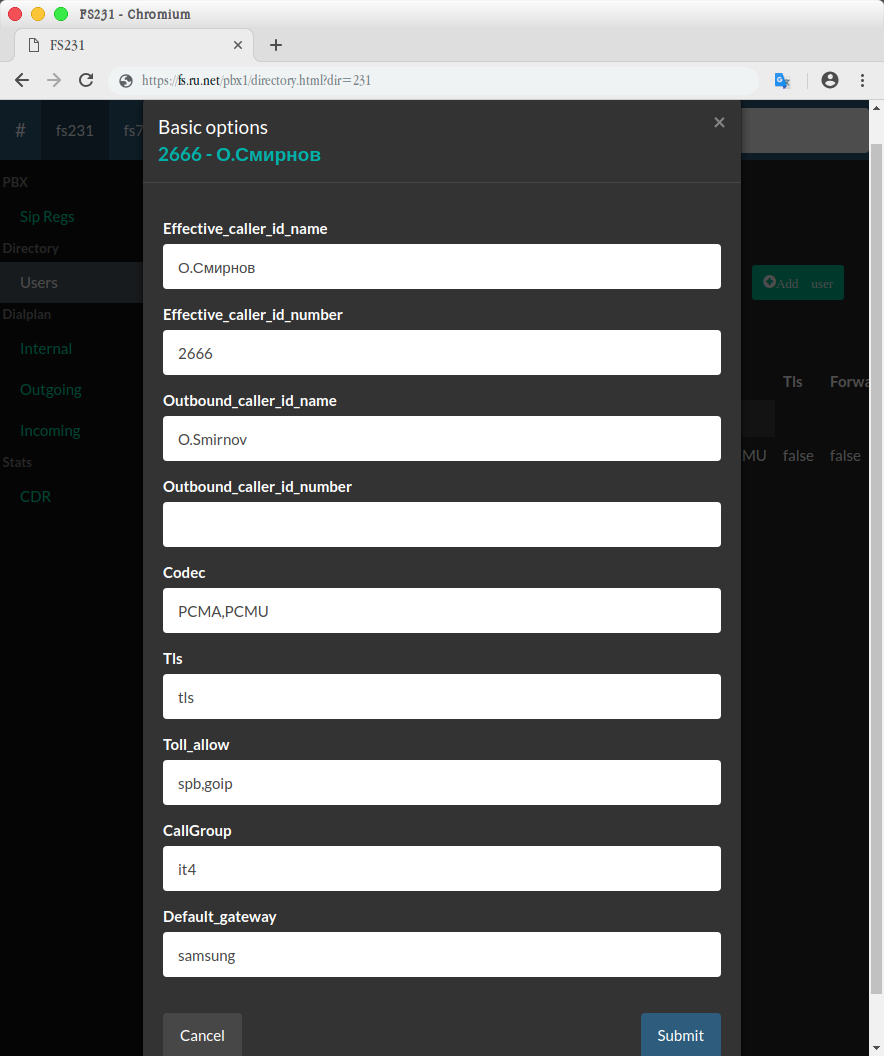Click the empty Outbound_caller_id_number field

(x=442, y=524)
